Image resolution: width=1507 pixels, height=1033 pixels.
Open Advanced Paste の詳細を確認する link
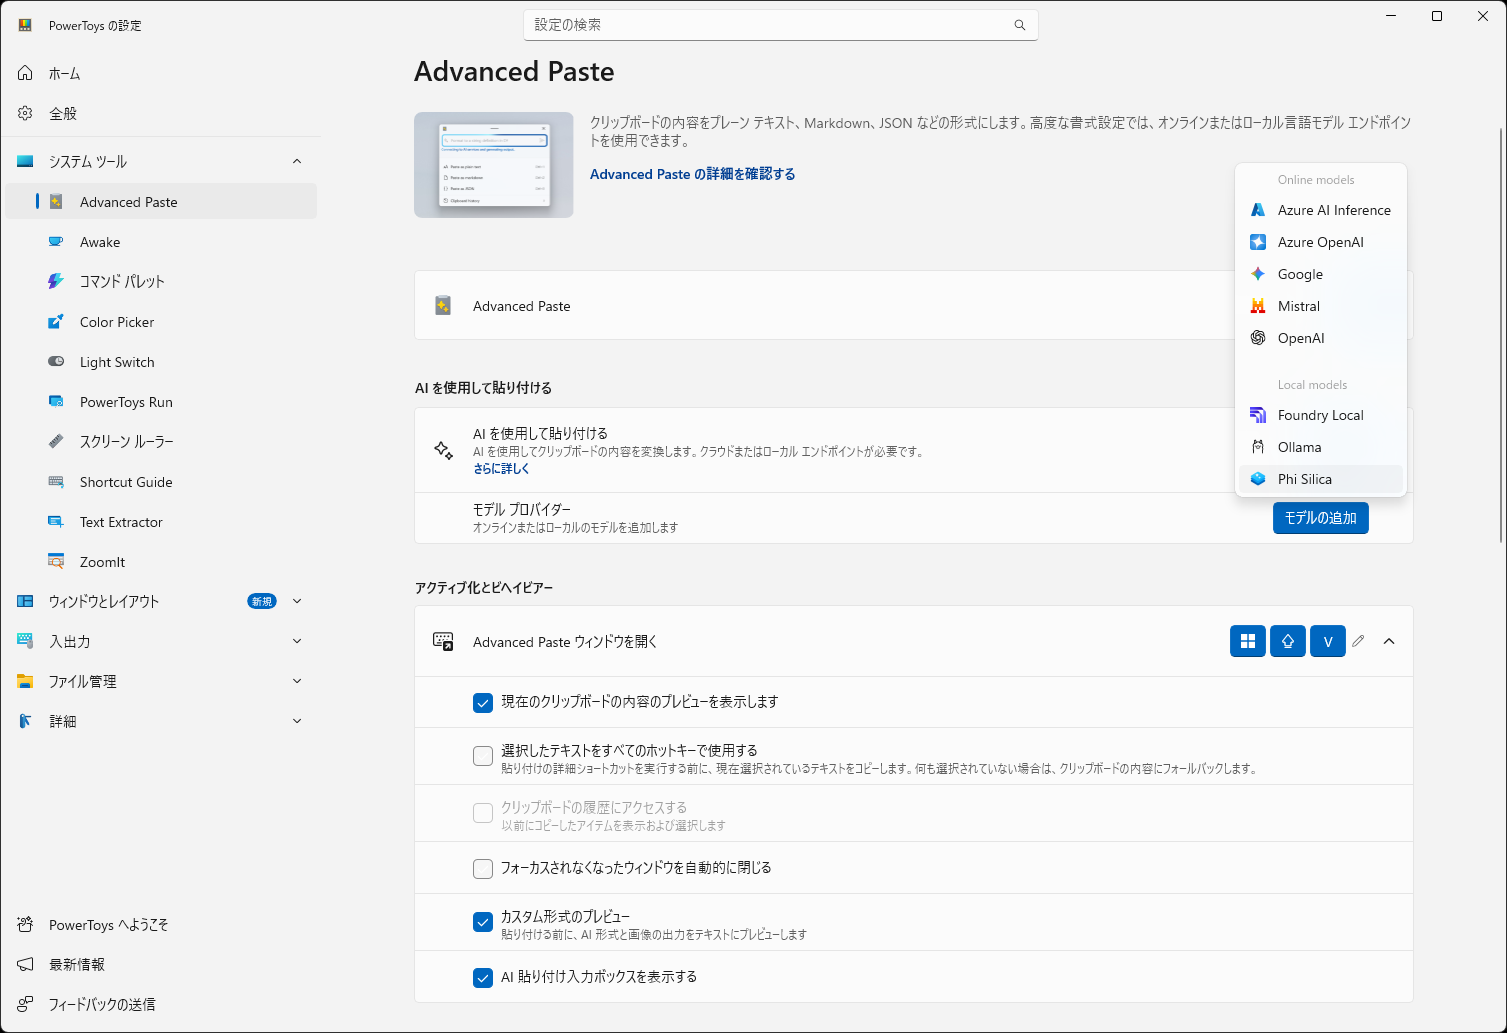tap(693, 174)
